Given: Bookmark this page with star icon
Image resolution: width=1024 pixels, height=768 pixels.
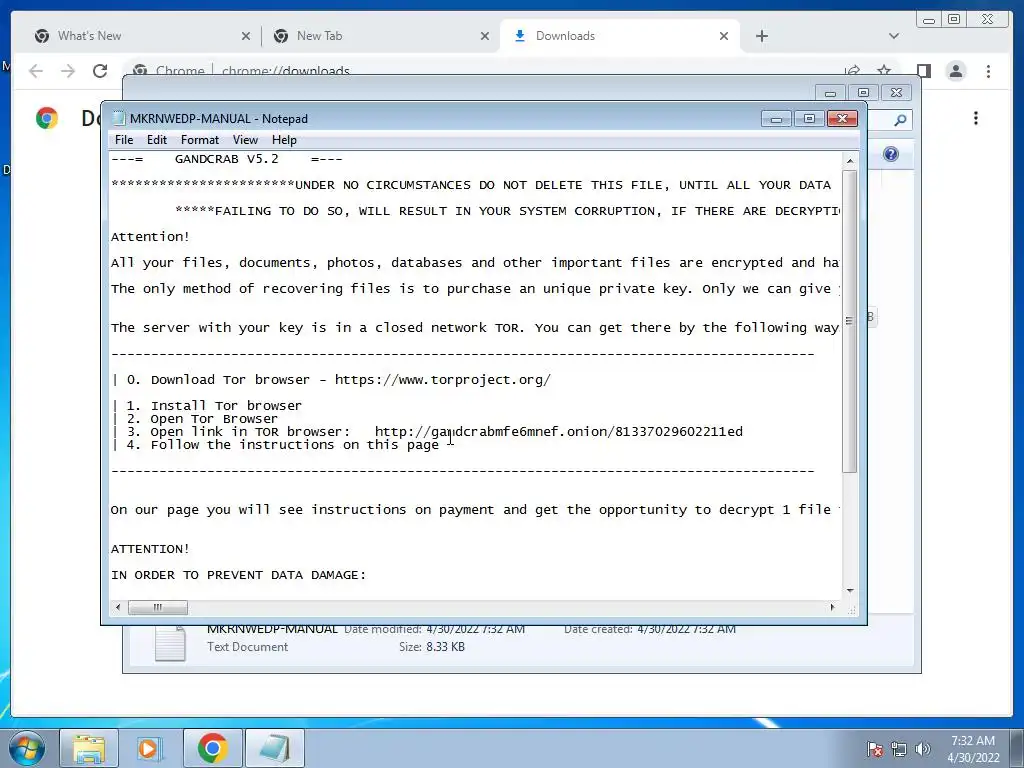Looking at the screenshot, I should click(884, 70).
